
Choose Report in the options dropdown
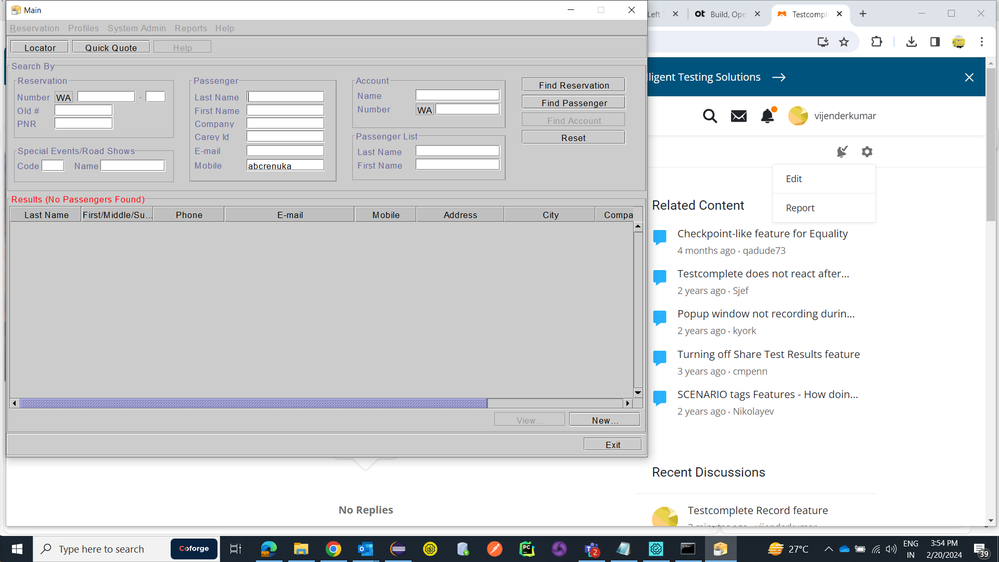click(800, 208)
